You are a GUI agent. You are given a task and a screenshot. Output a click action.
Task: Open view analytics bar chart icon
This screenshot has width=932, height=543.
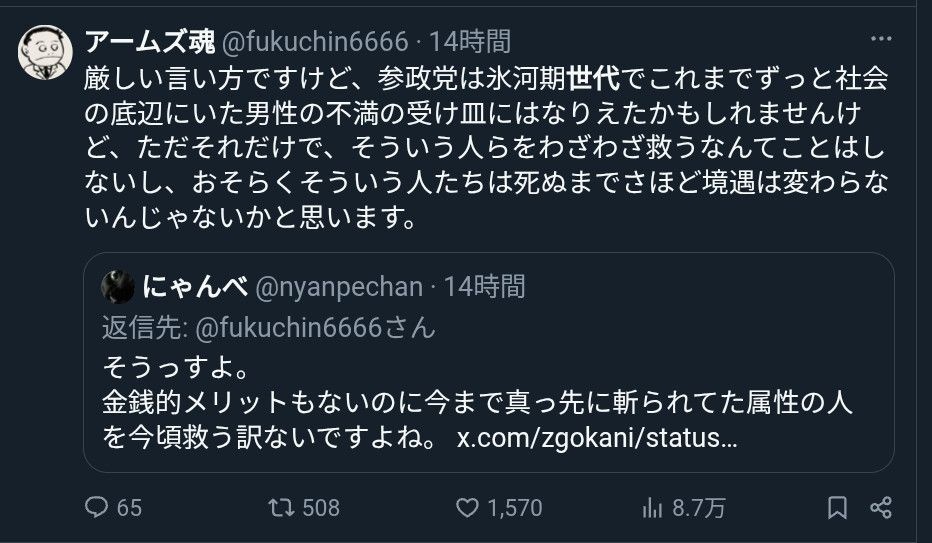652,508
